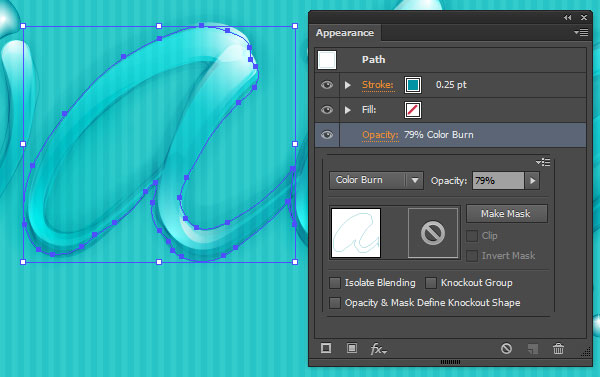
Task: Click the Path thumbnail swatch
Action: (x=327, y=60)
